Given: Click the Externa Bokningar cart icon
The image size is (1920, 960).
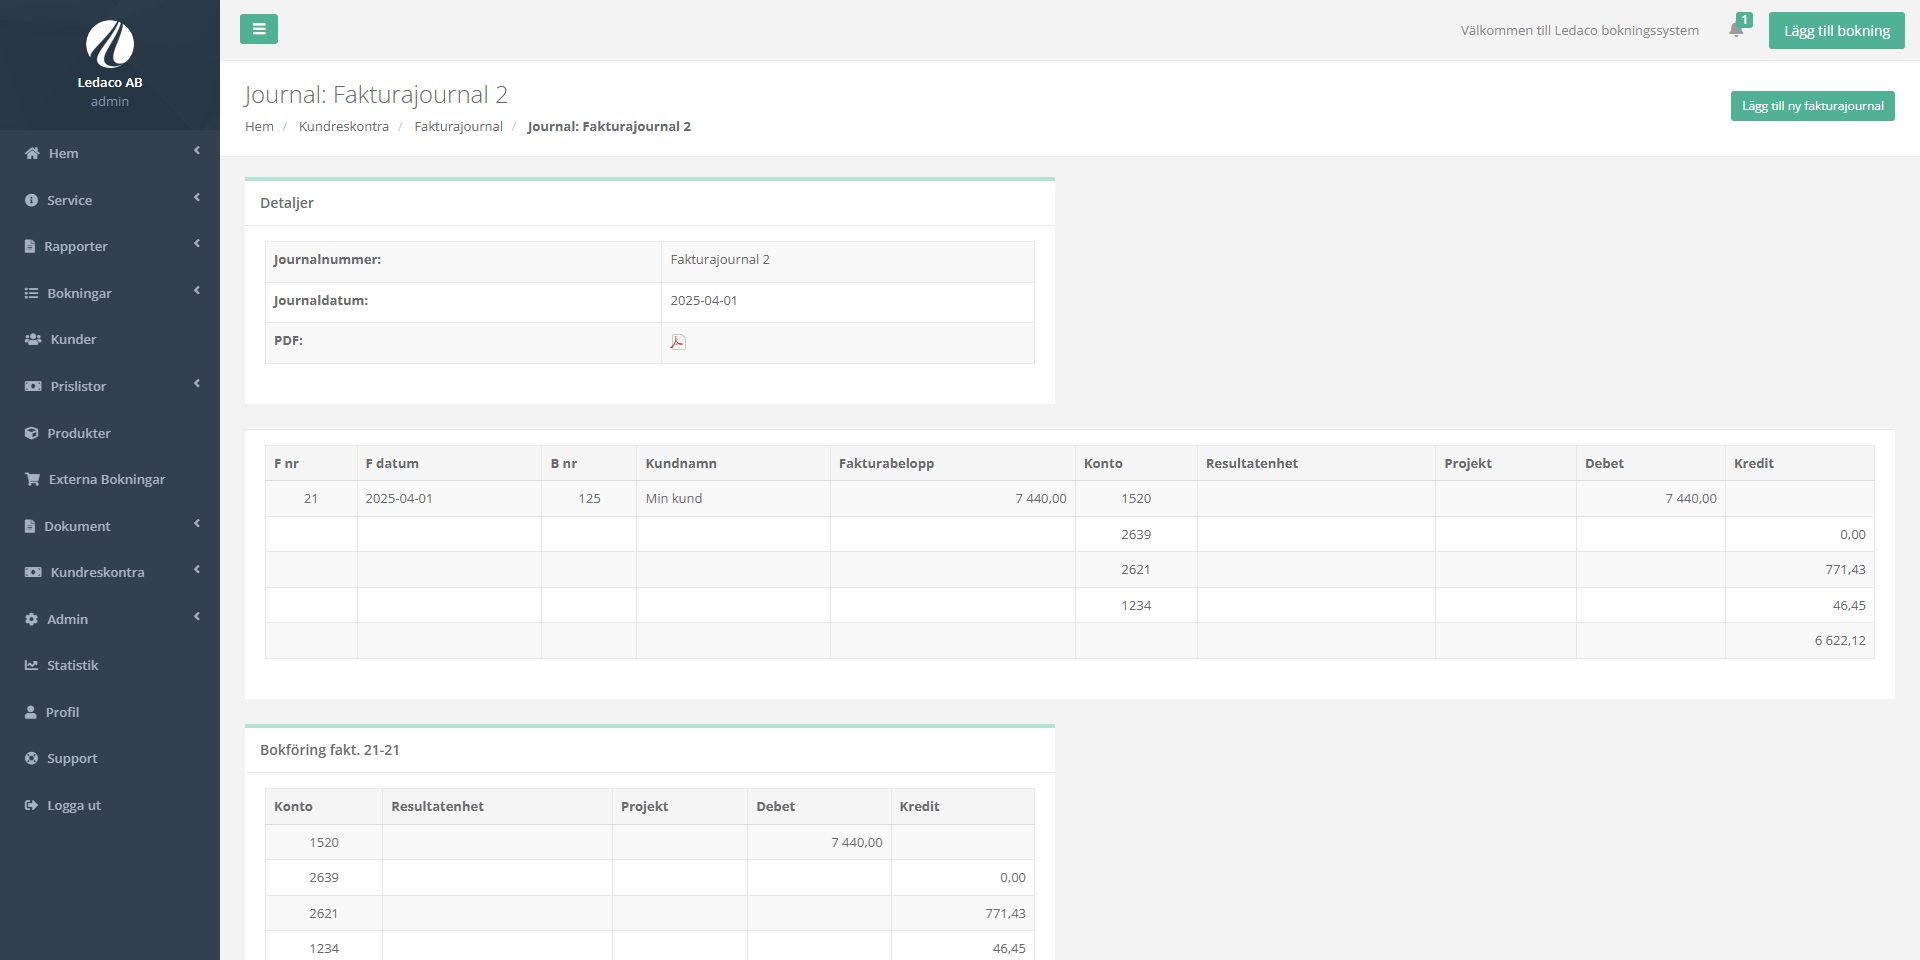Looking at the screenshot, I should pyautogui.click(x=33, y=479).
